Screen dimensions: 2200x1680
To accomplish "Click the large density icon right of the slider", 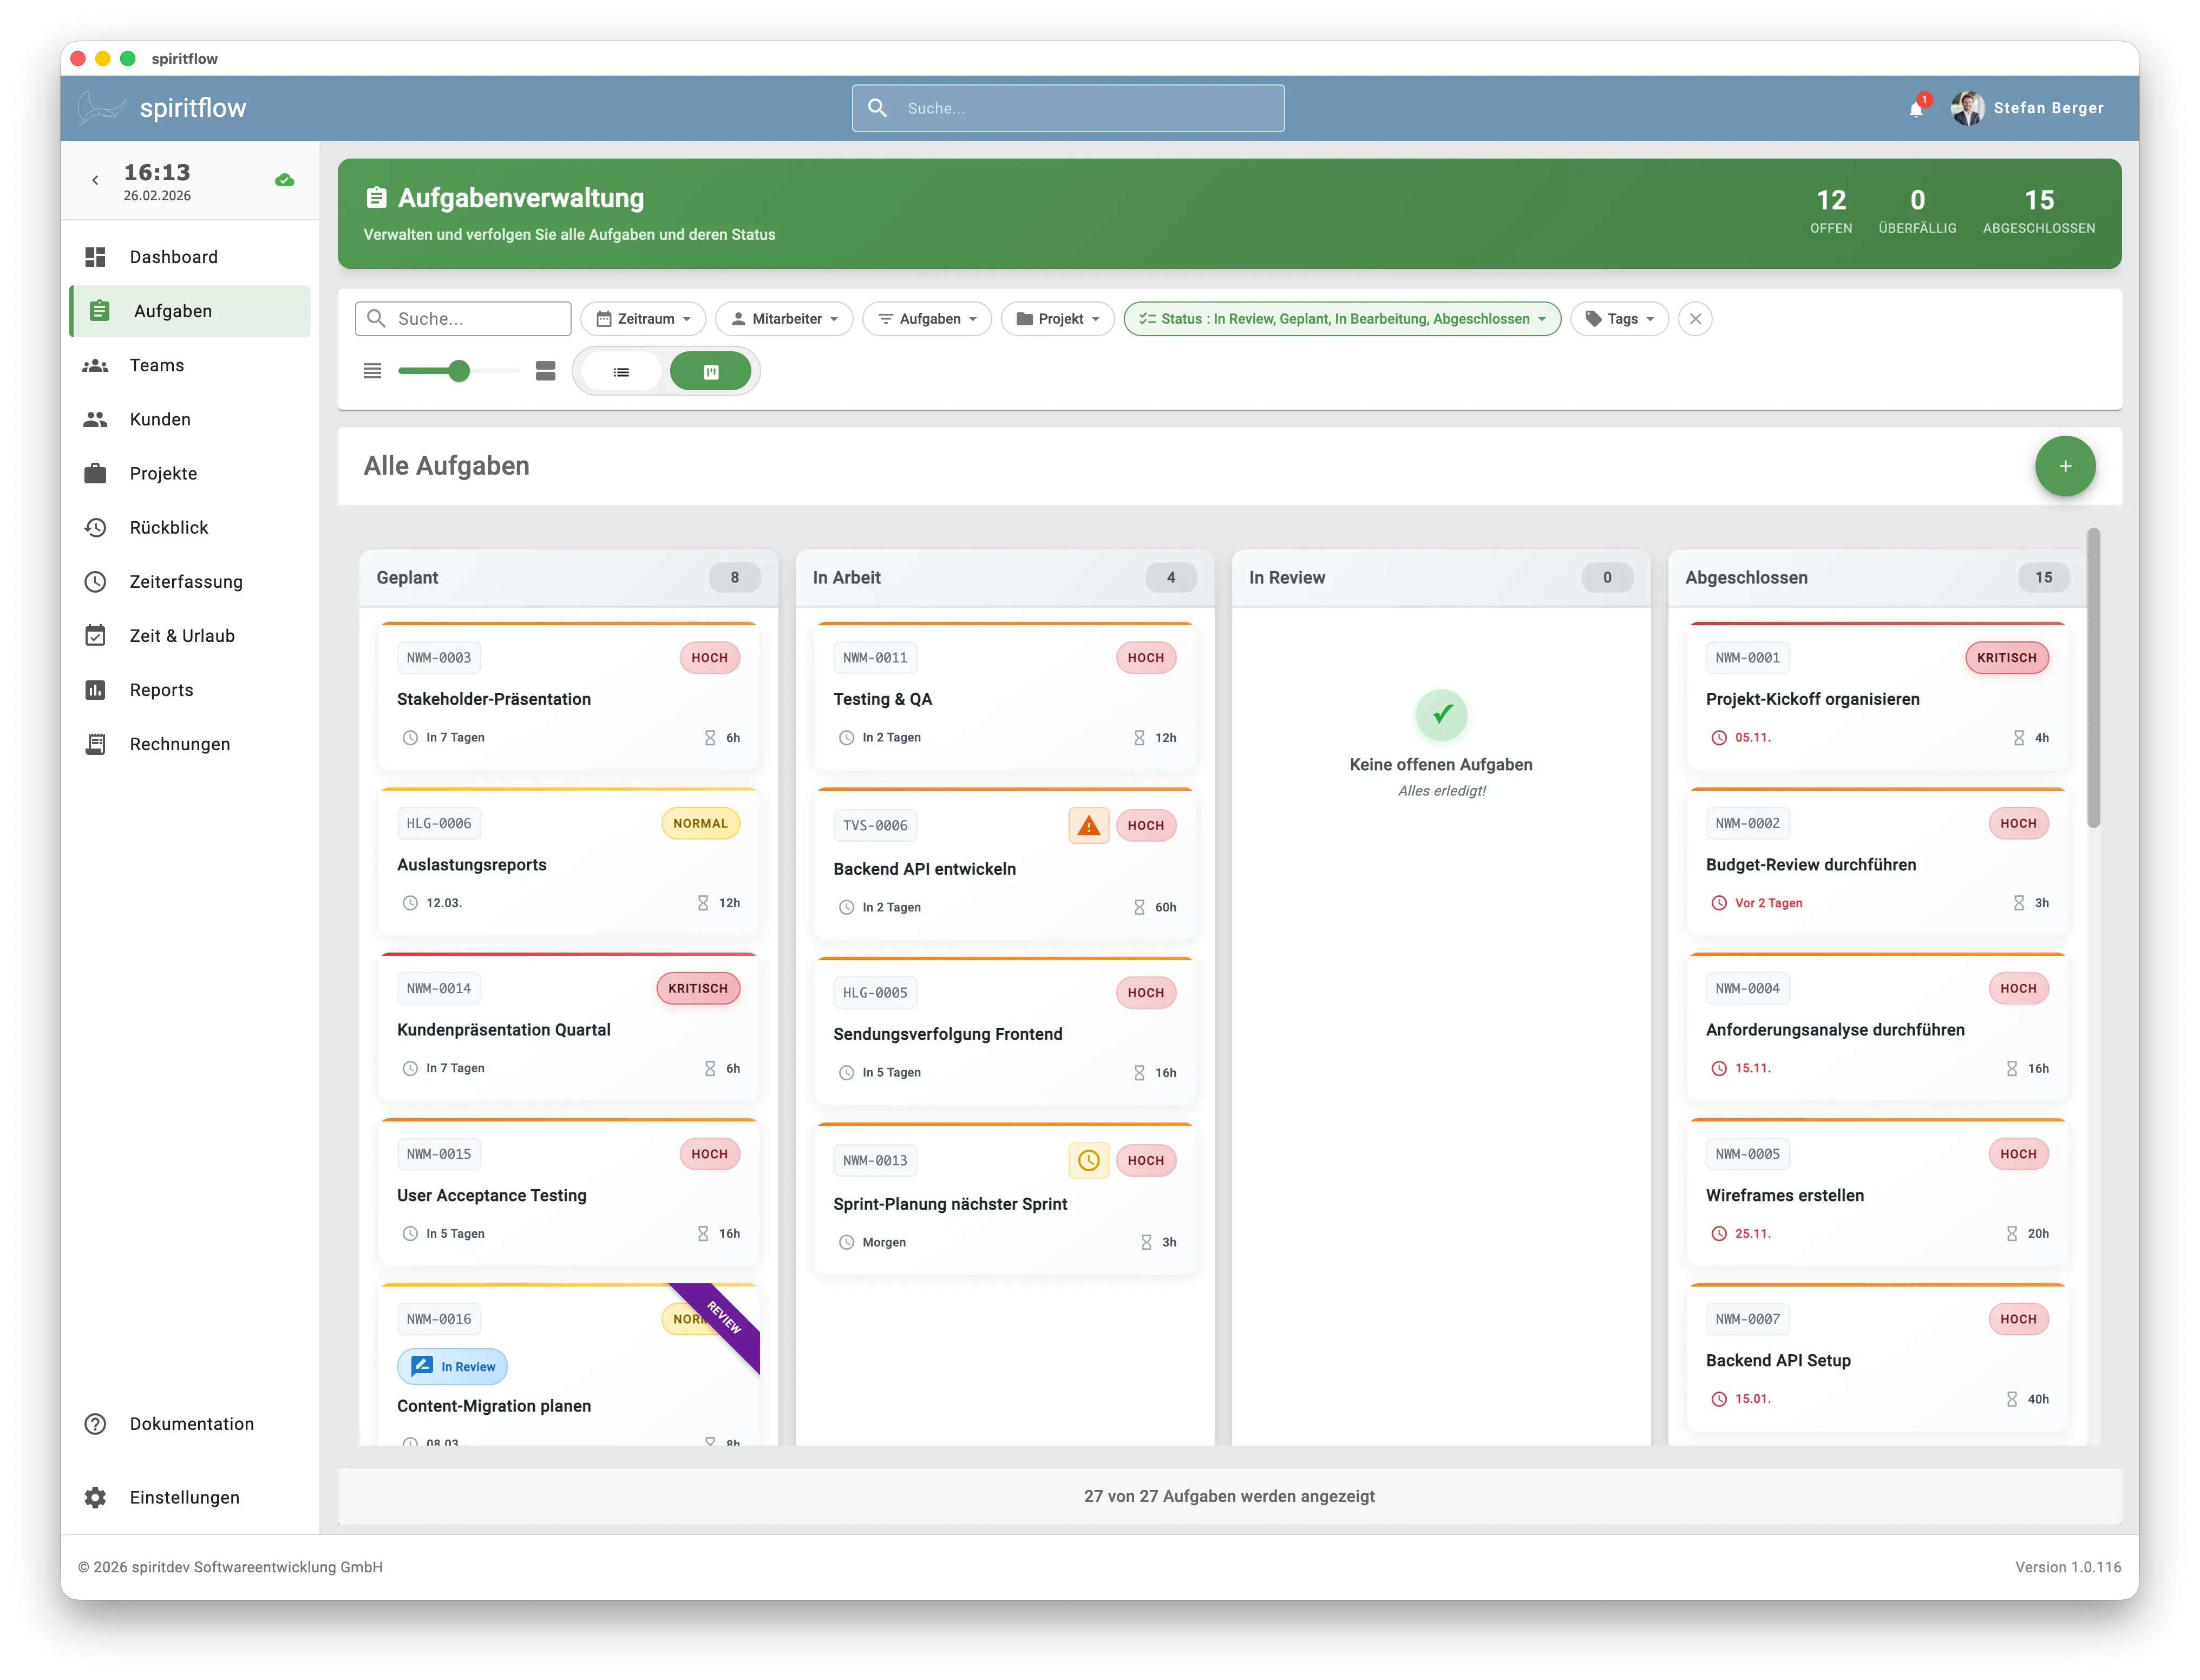I will coord(545,371).
